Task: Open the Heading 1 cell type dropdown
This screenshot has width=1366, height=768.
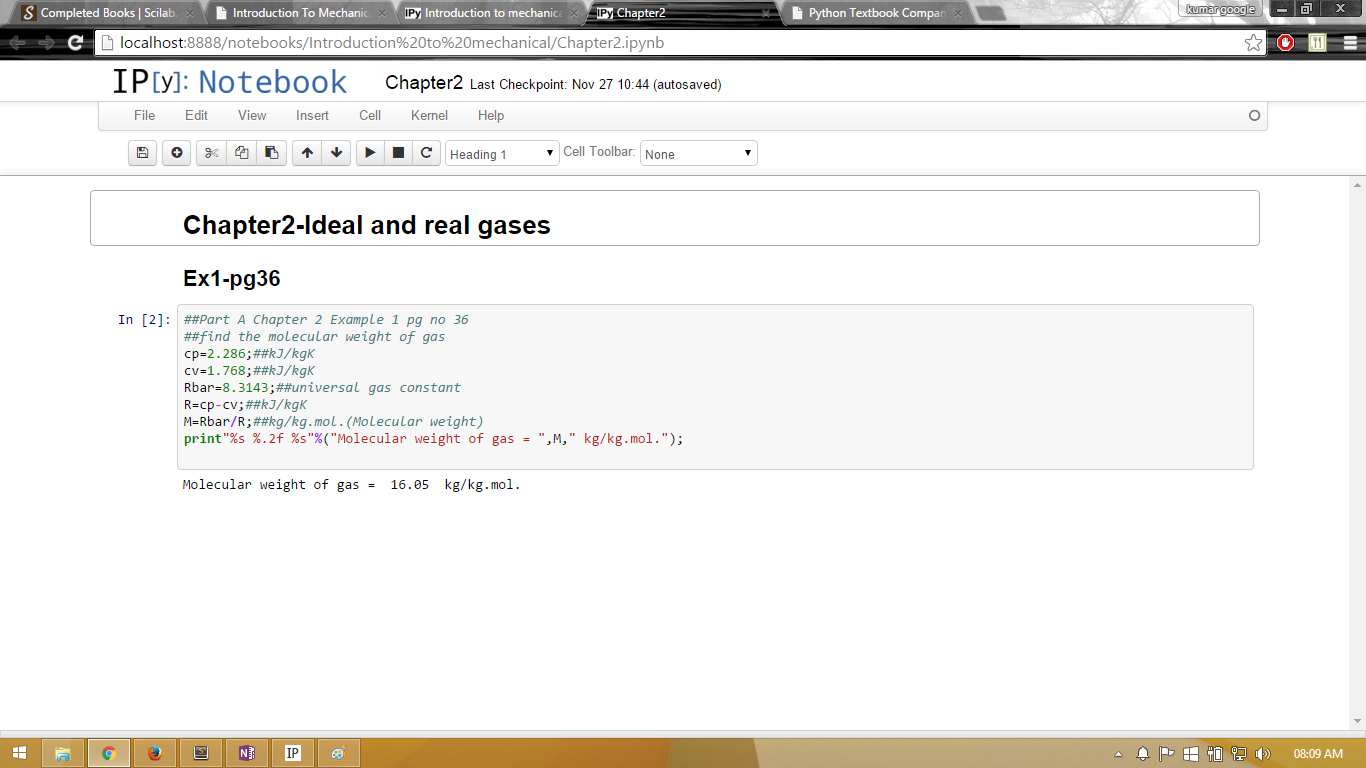Action: [x=502, y=154]
